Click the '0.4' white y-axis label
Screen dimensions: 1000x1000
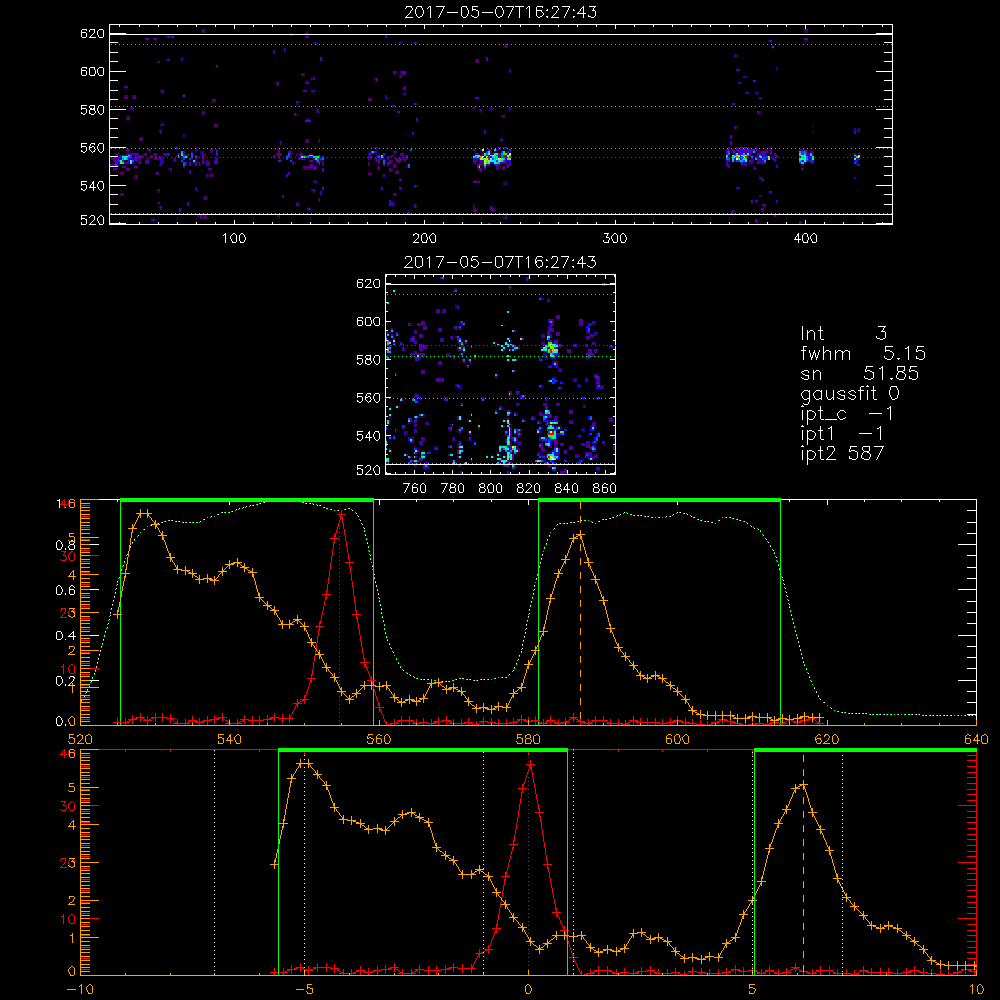(65, 635)
